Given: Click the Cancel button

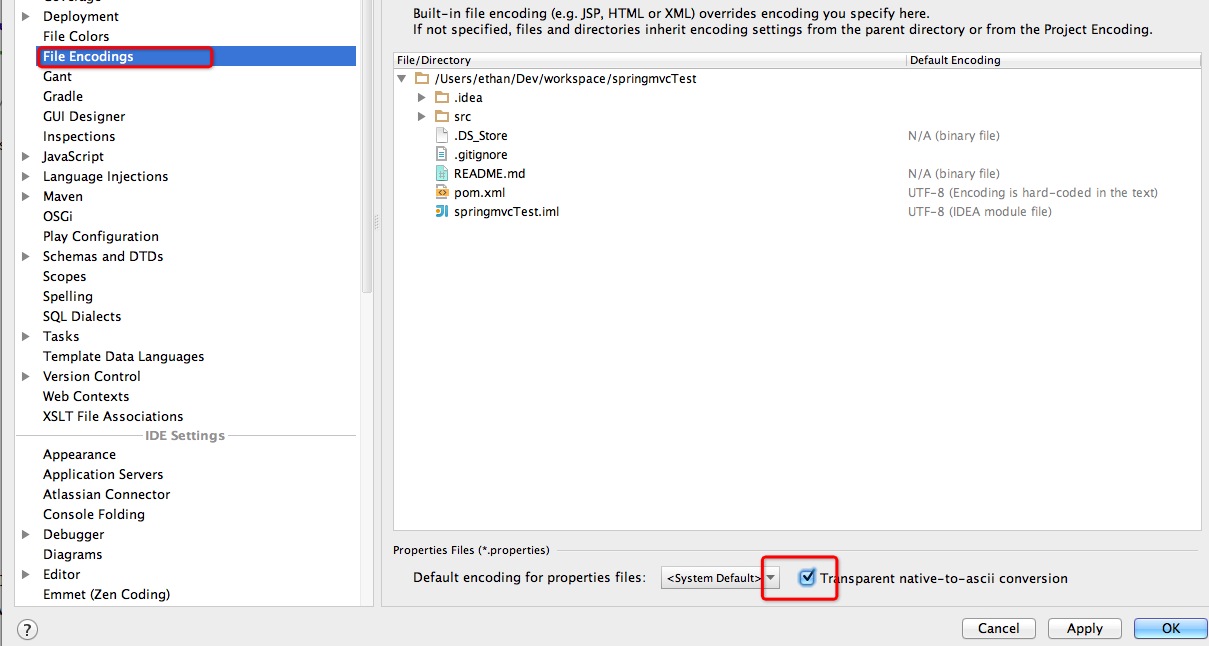Looking at the screenshot, I should point(999,628).
